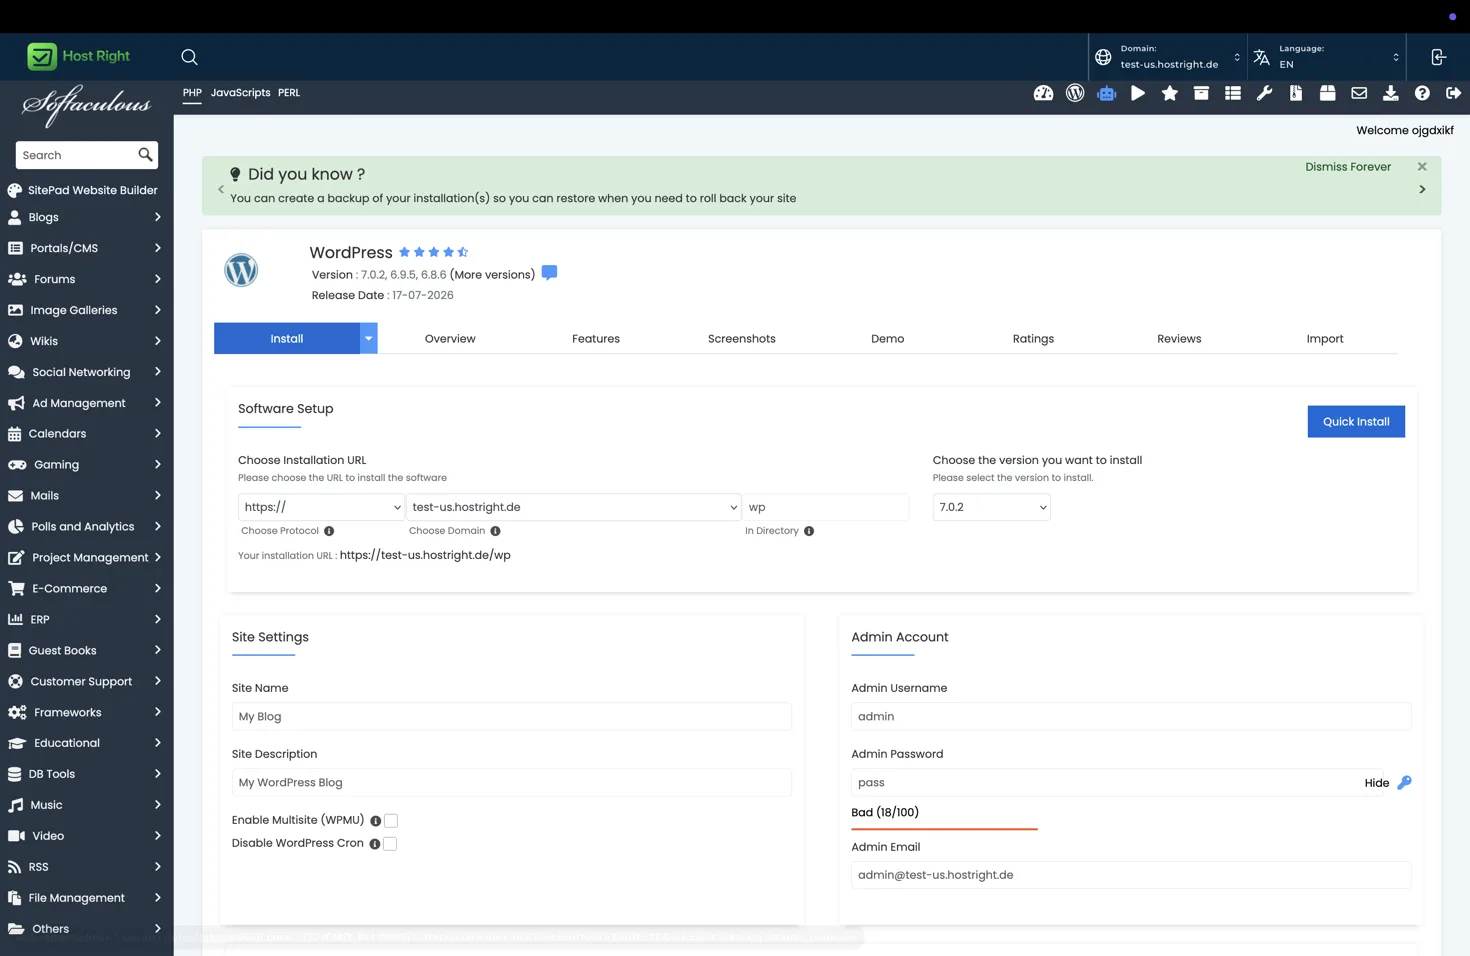Expand the DB Tools sidebar category
Image resolution: width=1470 pixels, height=956 pixels.
click(x=85, y=774)
